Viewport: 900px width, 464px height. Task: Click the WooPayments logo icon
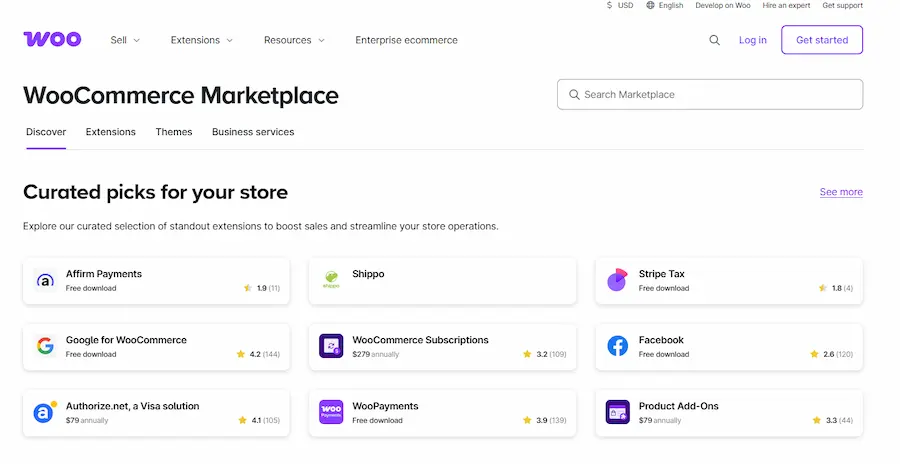(x=331, y=412)
